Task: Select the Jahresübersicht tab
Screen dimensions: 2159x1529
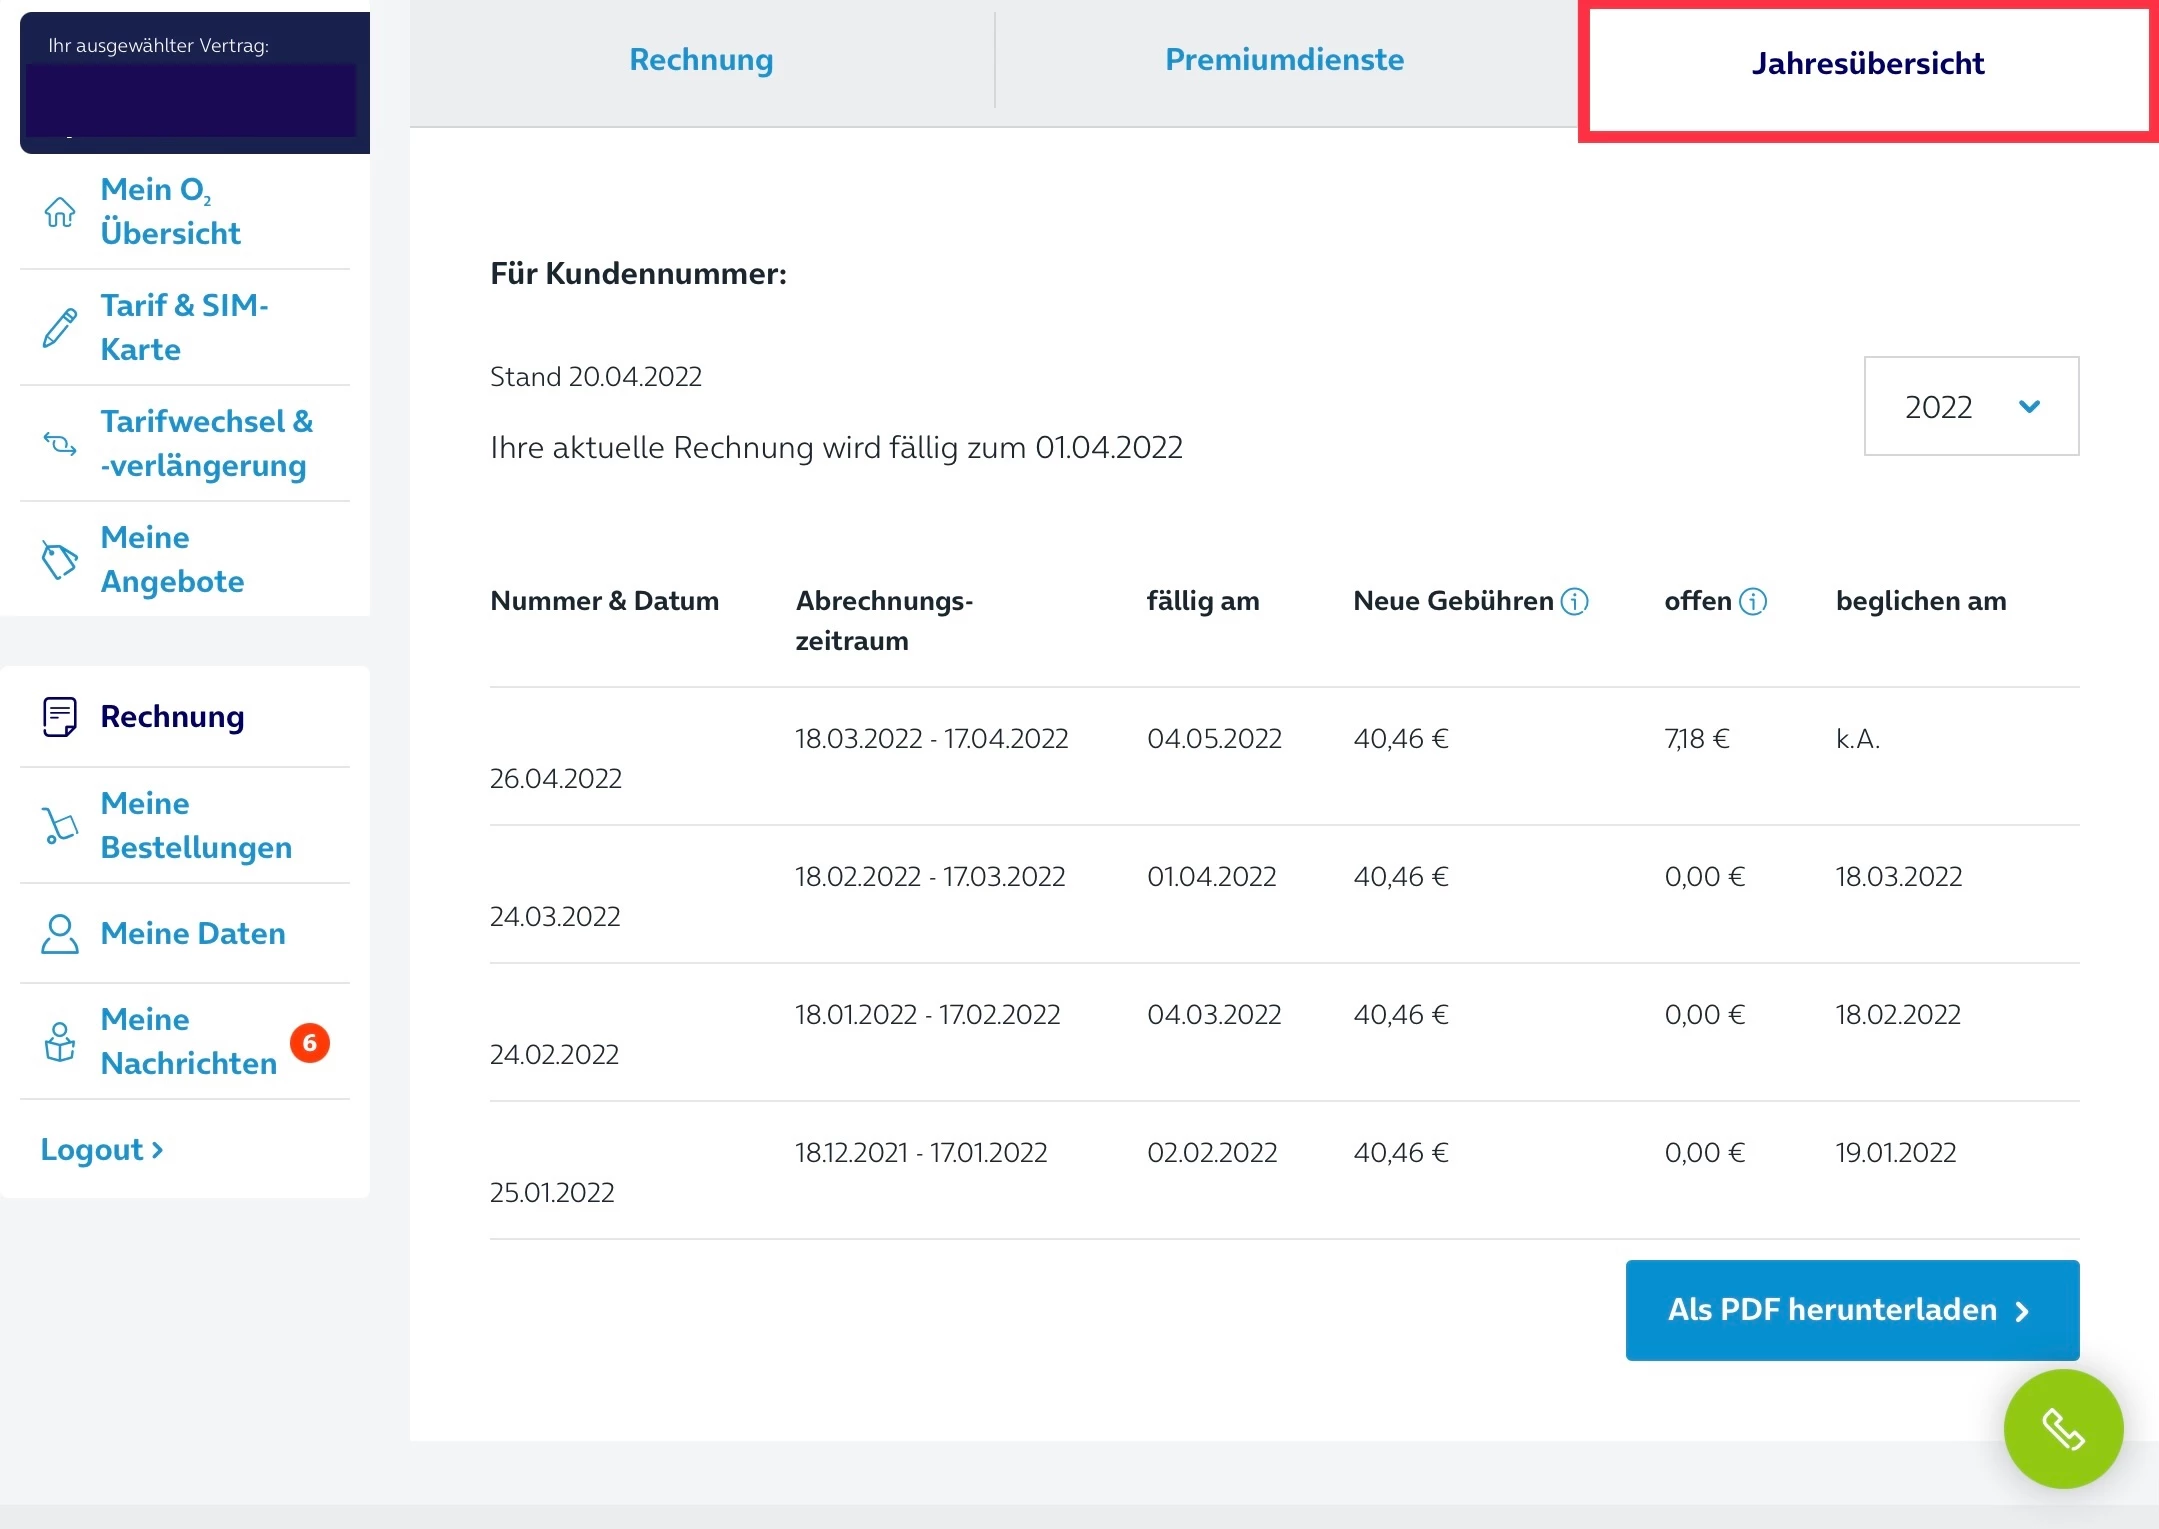Action: [1867, 64]
